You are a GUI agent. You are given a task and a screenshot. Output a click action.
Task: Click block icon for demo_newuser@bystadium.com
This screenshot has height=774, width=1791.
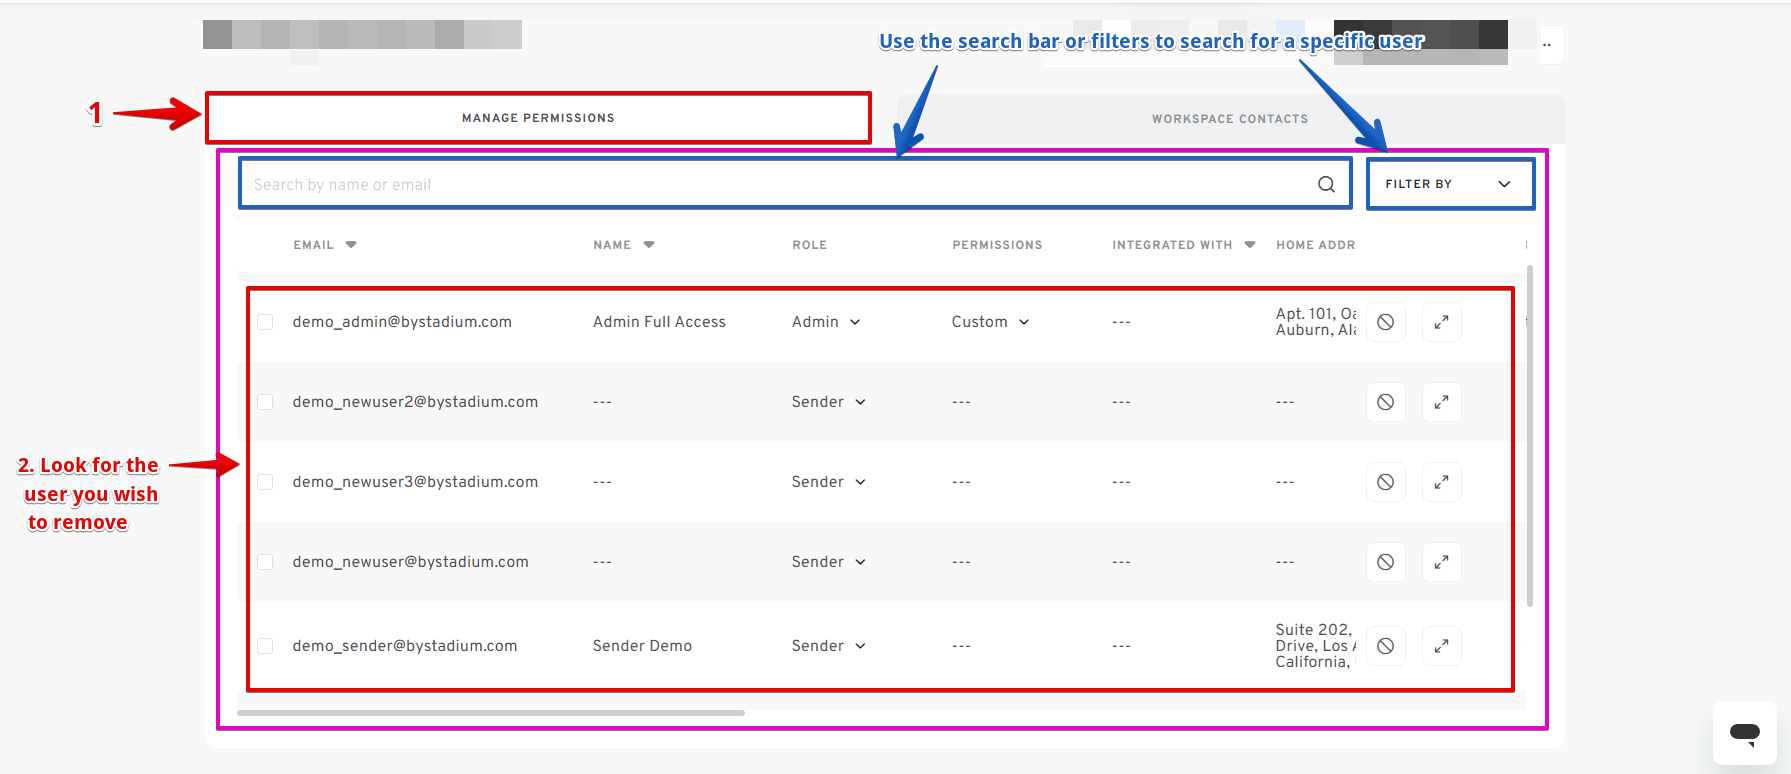coord(1385,562)
